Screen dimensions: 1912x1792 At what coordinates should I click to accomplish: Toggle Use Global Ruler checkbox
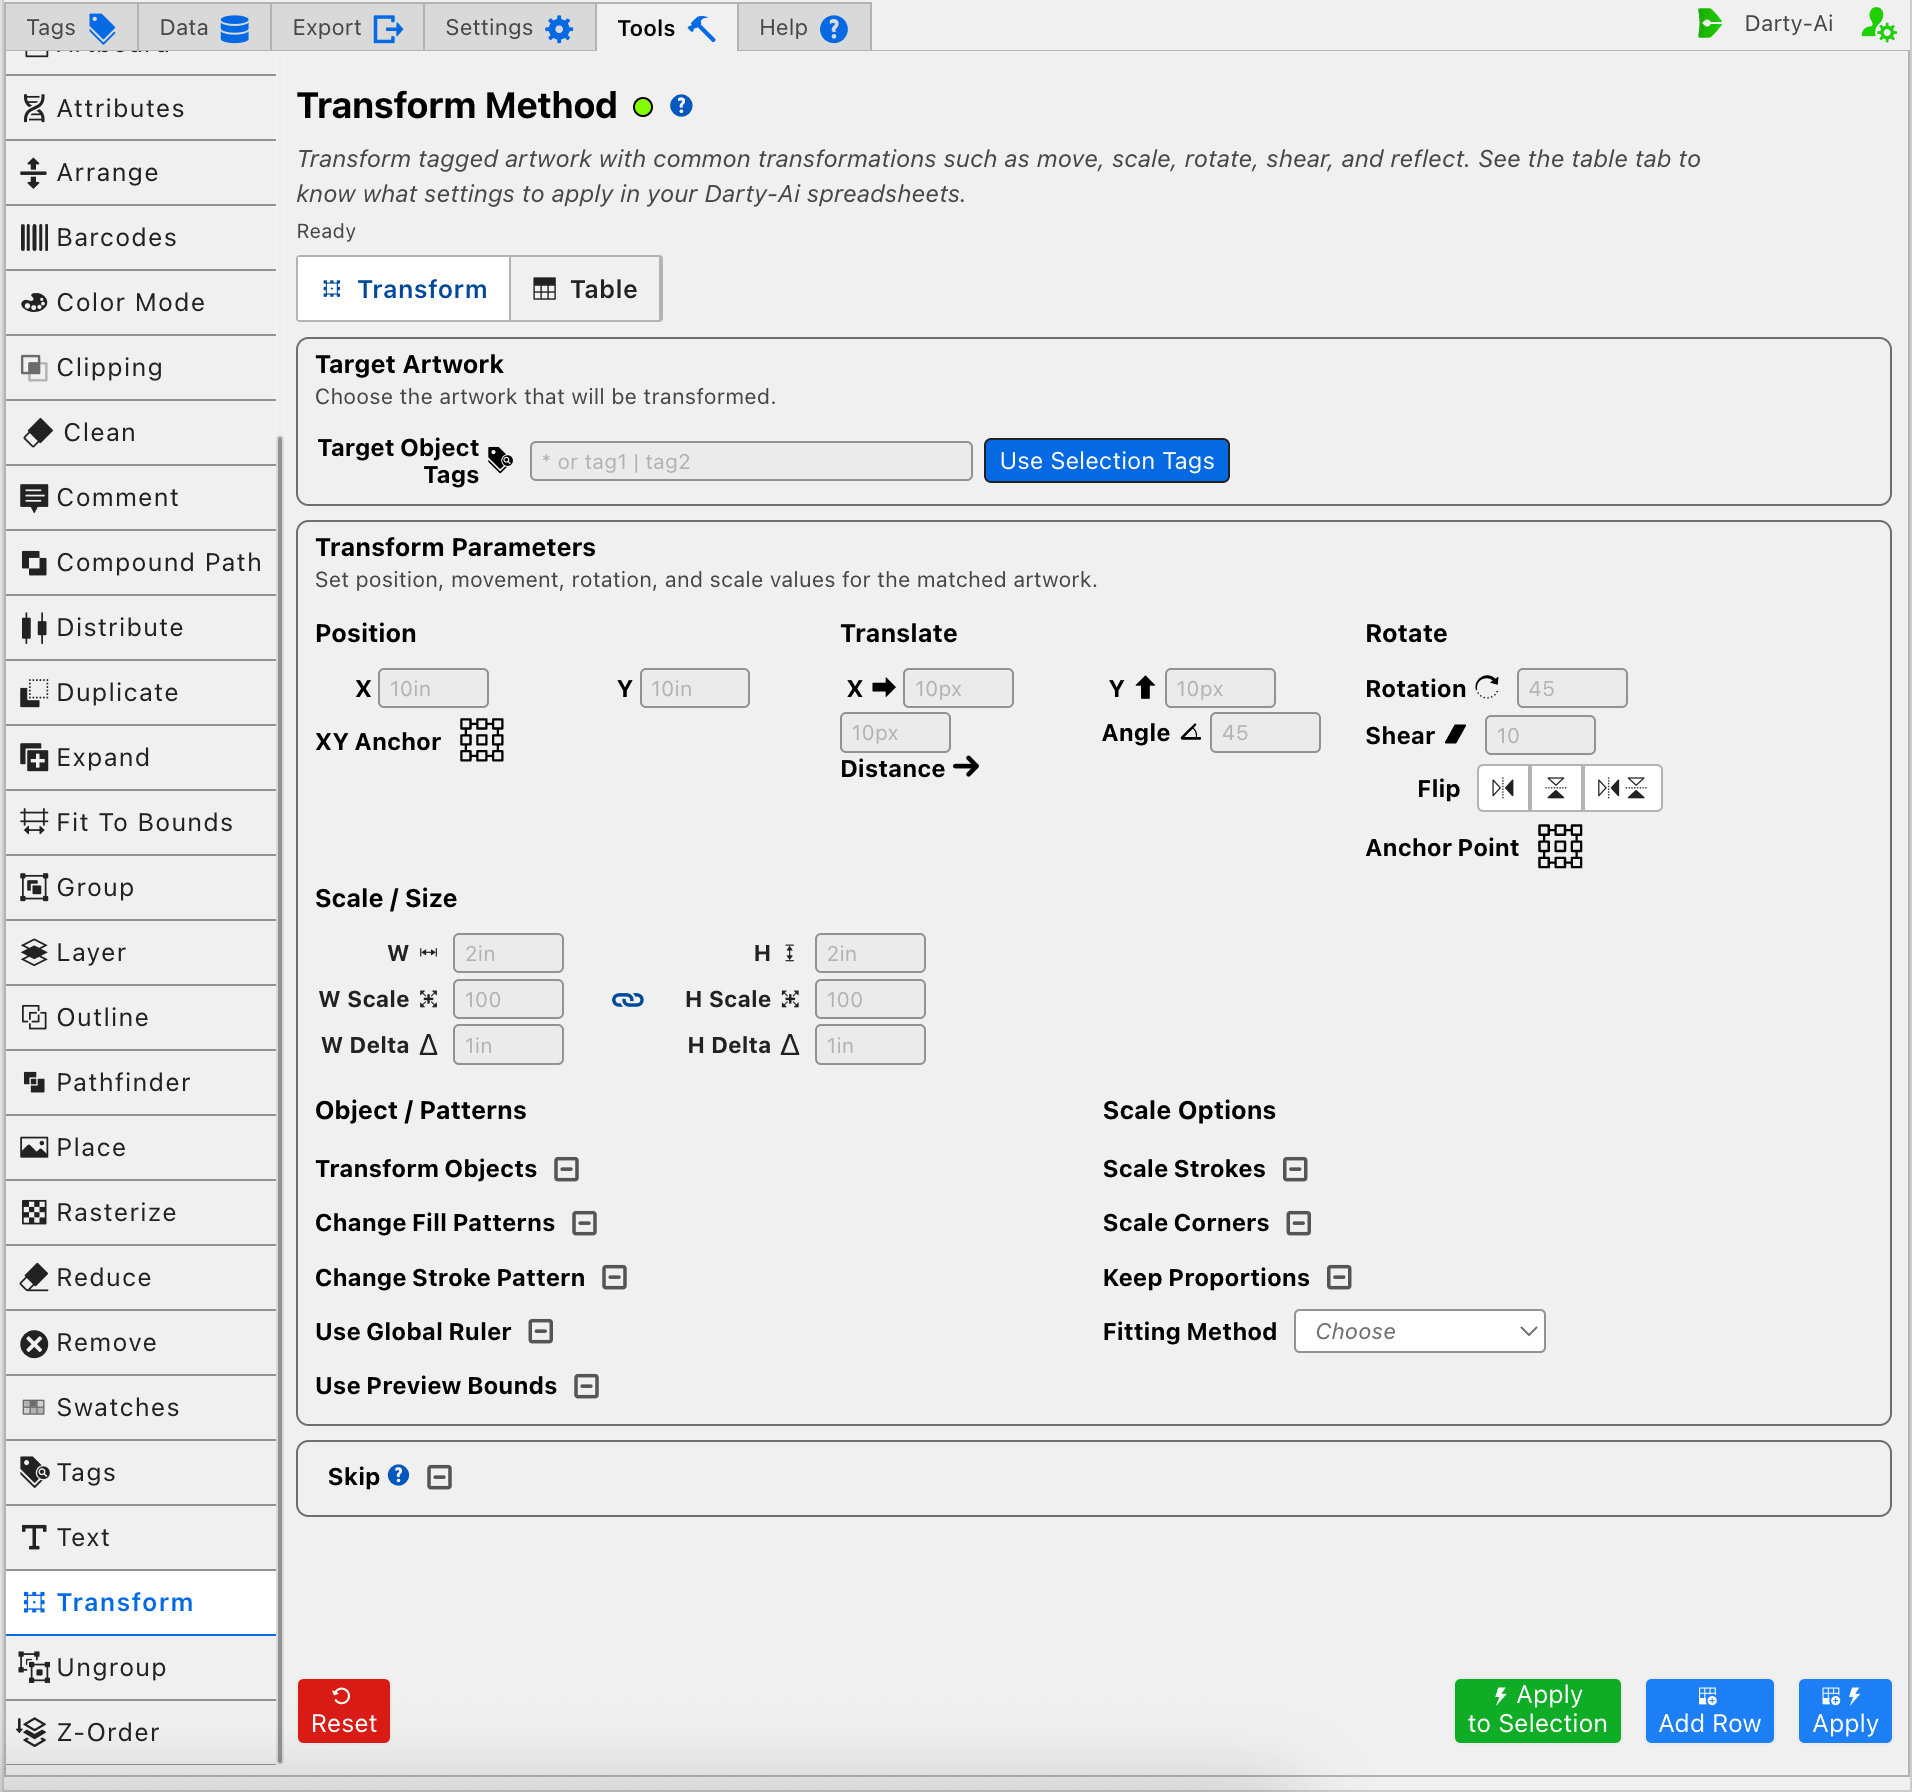pyautogui.click(x=541, y=1331)
